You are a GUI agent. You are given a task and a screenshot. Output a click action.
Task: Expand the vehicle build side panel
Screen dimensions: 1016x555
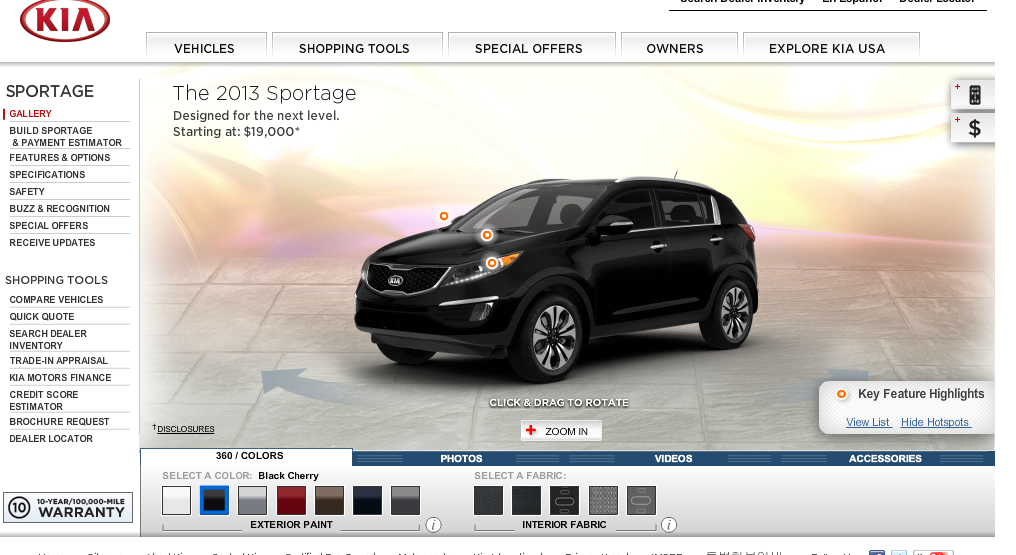974,95
